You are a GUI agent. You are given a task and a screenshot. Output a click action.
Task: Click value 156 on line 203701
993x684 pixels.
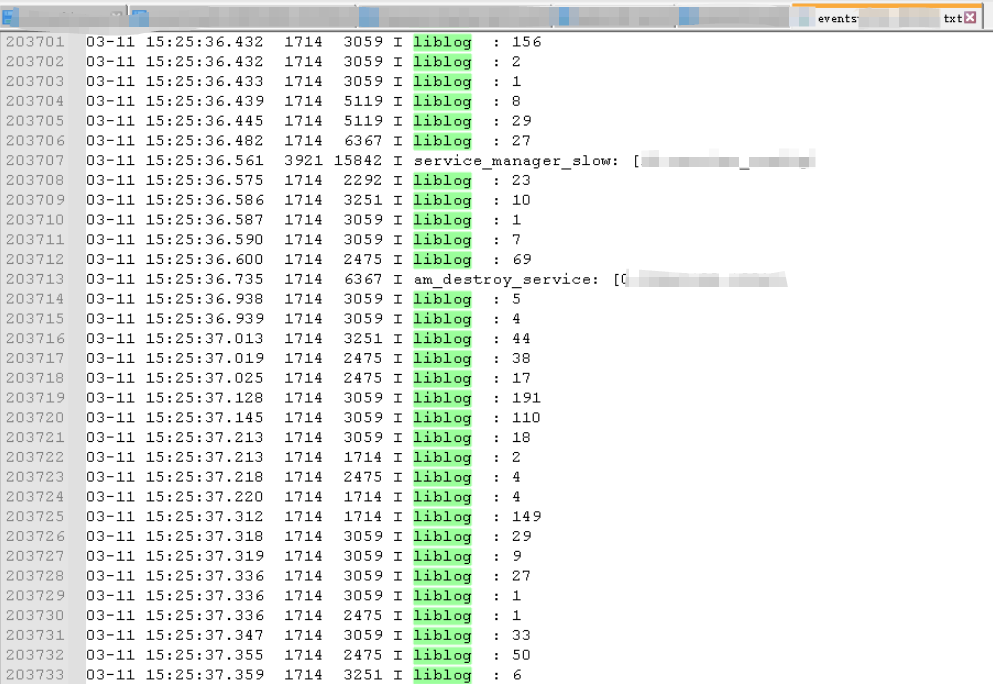[526, 42]
